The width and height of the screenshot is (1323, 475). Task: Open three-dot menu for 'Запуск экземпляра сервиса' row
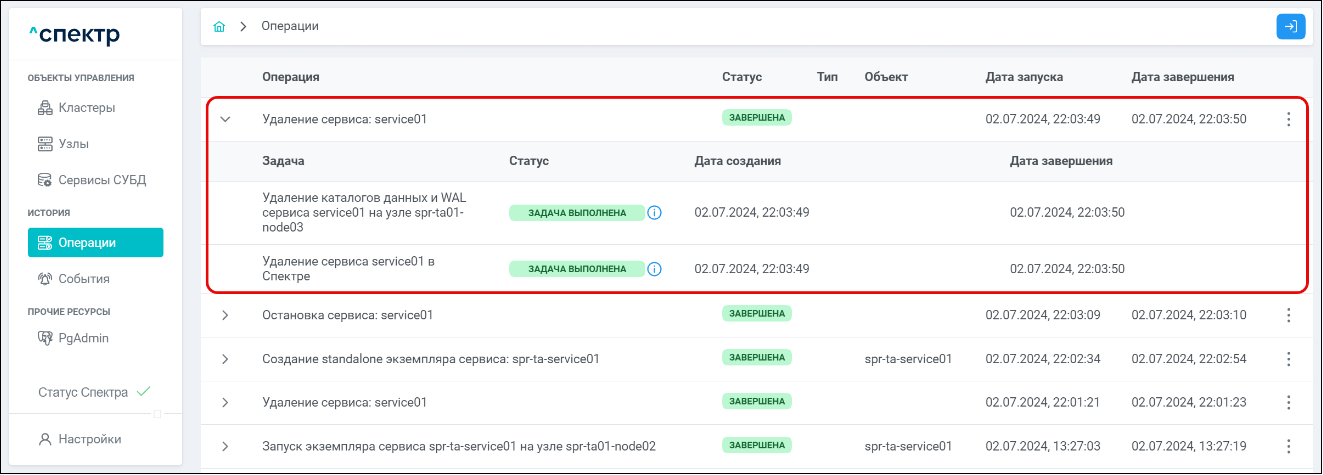1288,446
